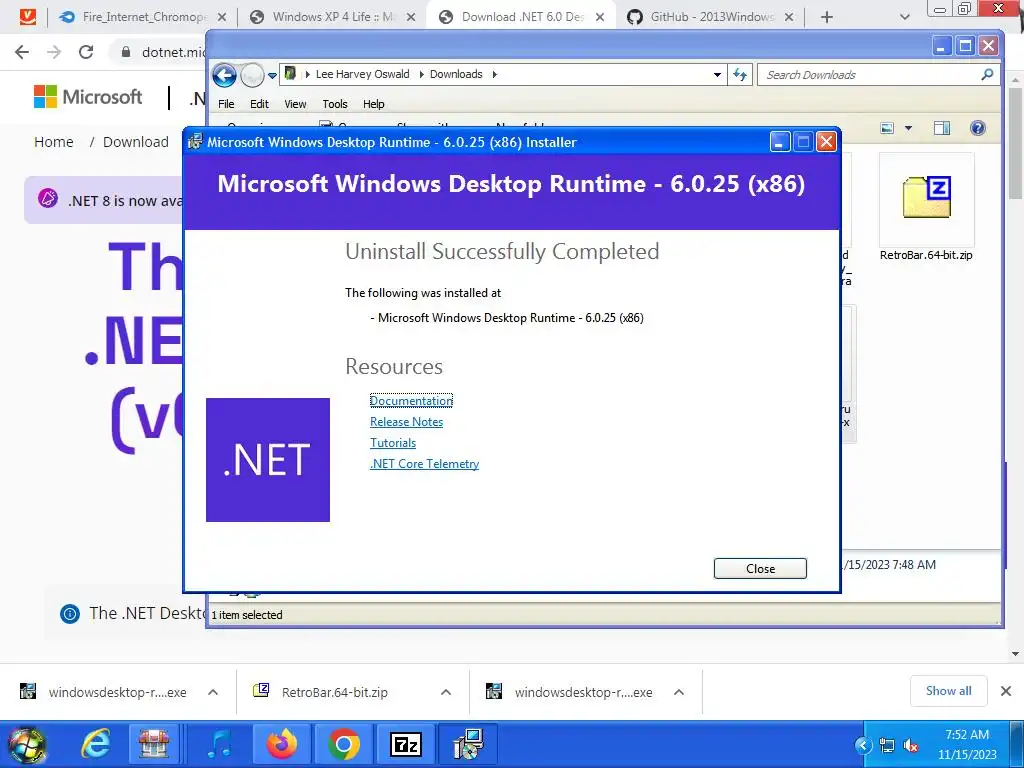Switch to Fire_Internet_Chrome browser tab
Image resolution: width=1024 pixels, height=768 pixels.
pyautogui.click(x=140, y=17)
